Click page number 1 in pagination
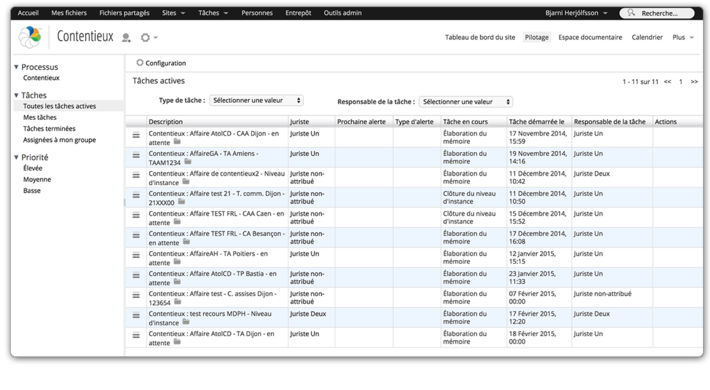The height and width of the screenshot is (390, 710). [681, 82]
